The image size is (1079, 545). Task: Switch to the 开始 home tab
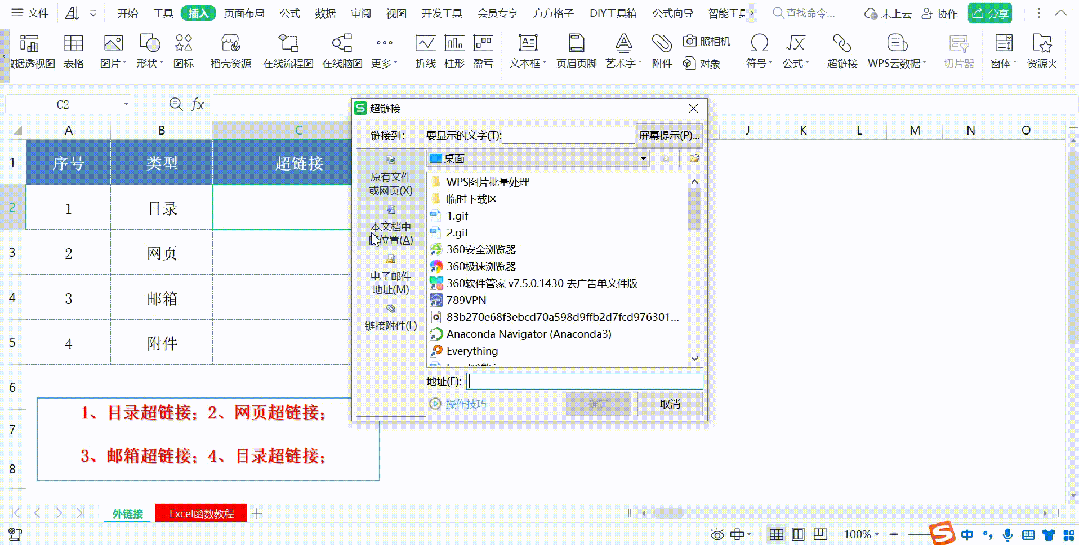127,13
